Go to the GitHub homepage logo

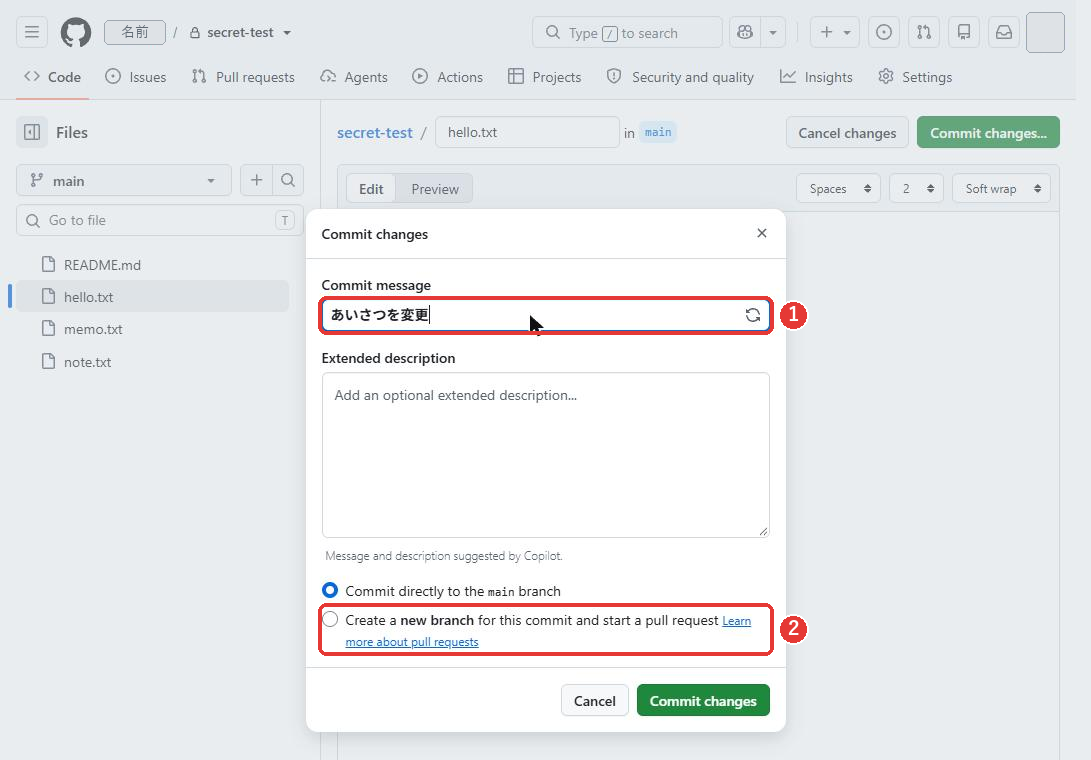tap(75, 32)
